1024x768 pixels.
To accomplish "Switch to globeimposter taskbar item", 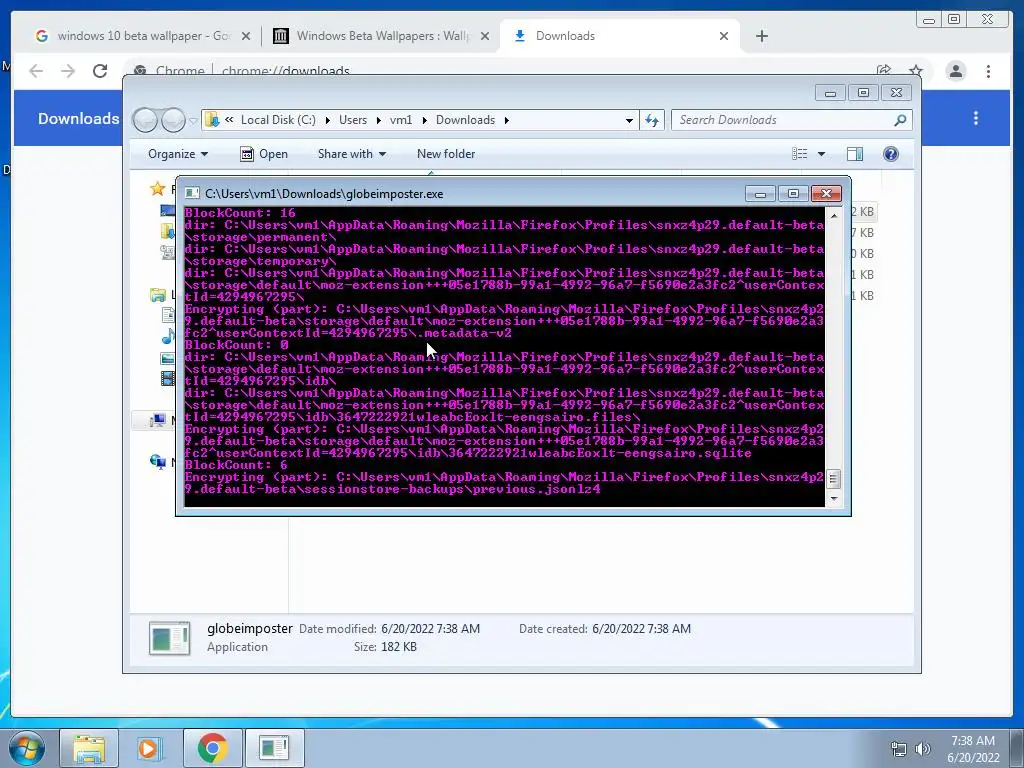I will 274,748.
